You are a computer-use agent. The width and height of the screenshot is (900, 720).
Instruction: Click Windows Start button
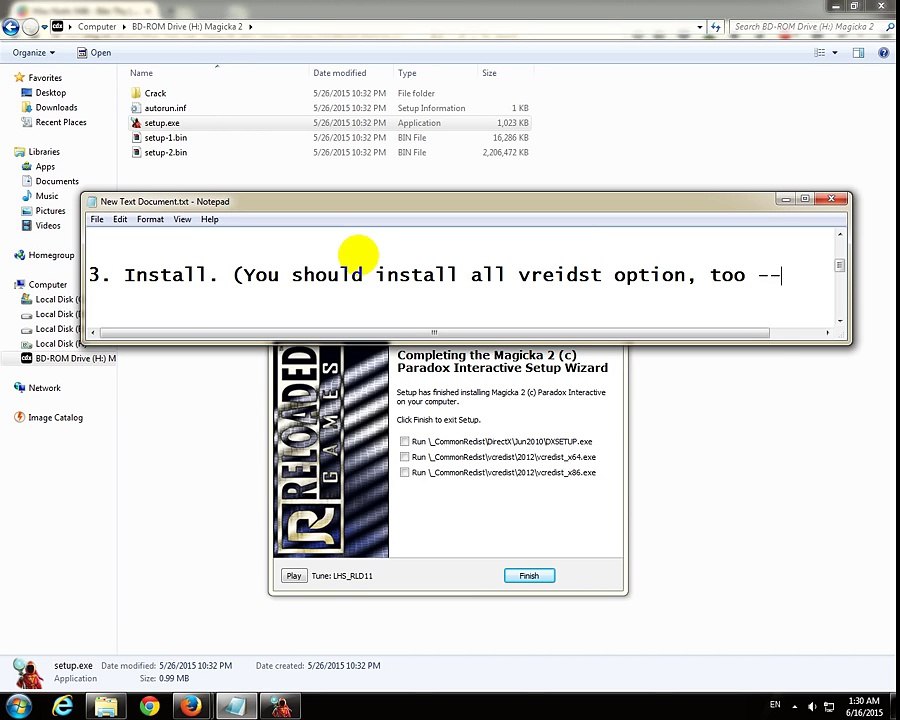coord(20,706)
